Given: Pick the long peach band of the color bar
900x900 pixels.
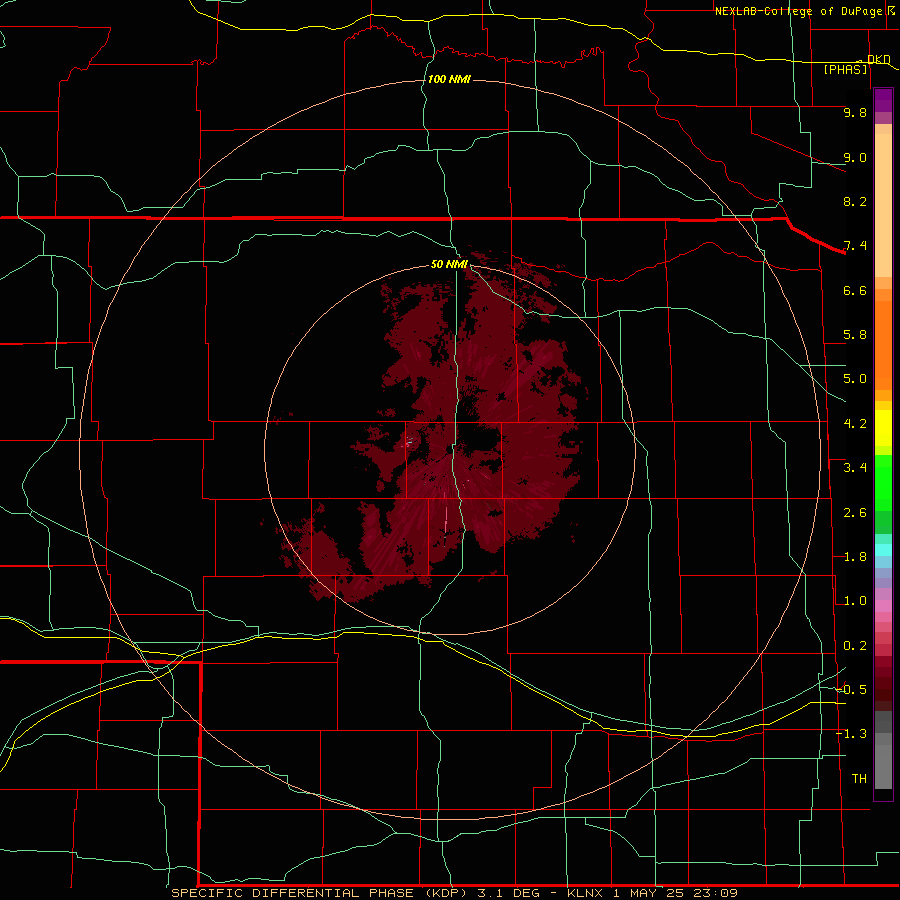Looking at the screenshot, I should (x=883, y=205).
